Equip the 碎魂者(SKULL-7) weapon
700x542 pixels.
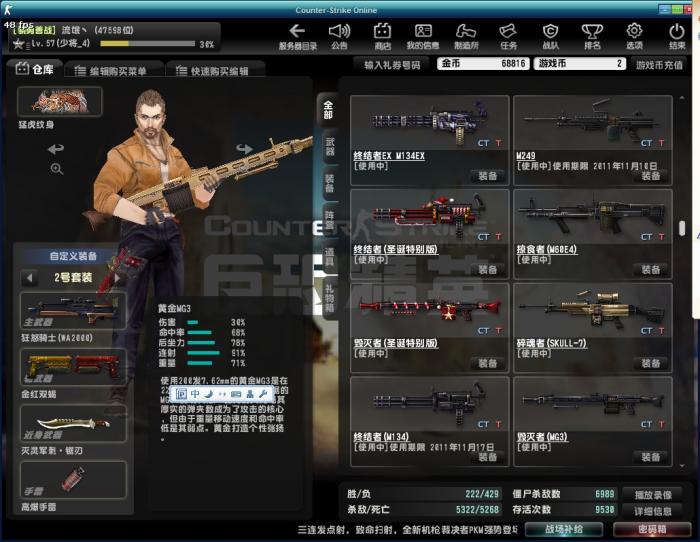(650, 363)
